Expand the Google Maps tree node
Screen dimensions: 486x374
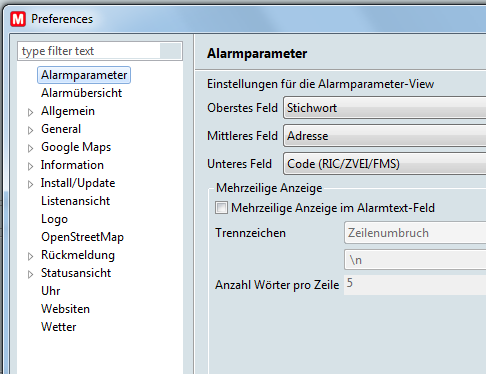pyautogui.click(x=30, y=148)
